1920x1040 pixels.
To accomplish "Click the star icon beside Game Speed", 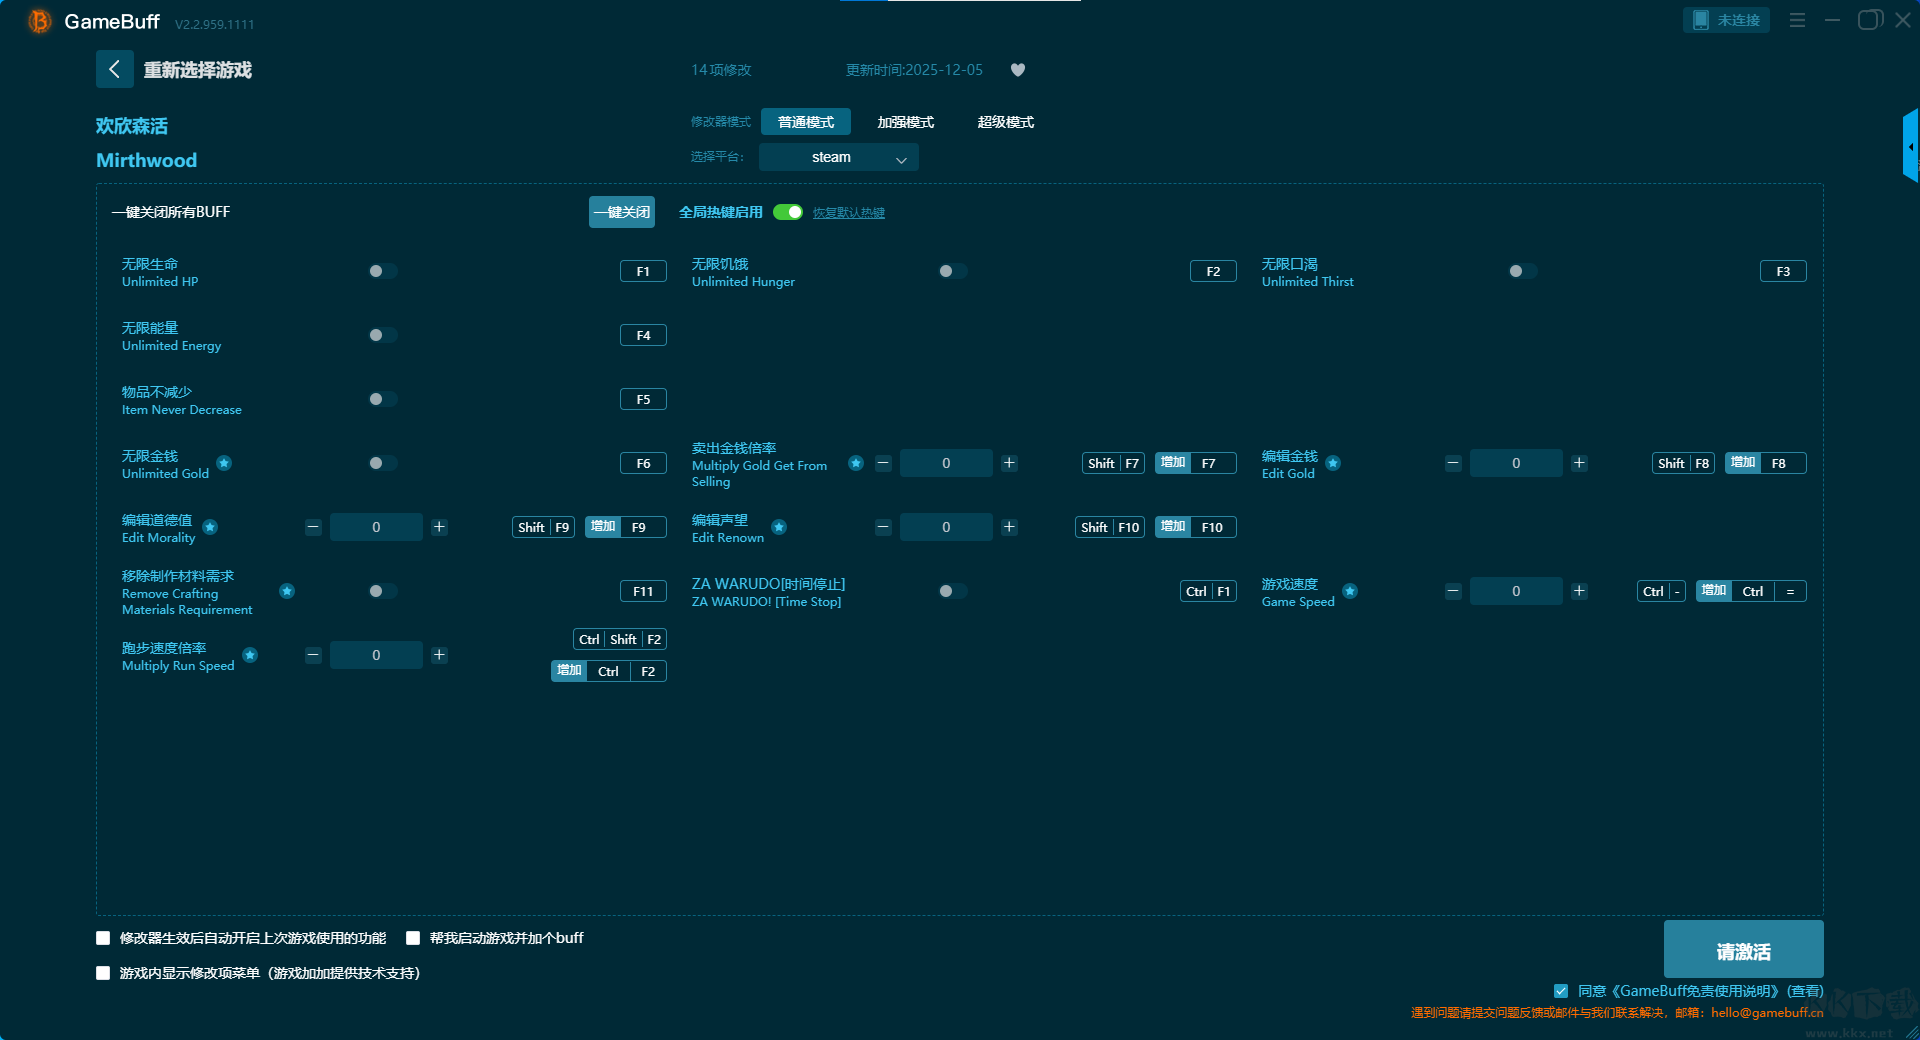I will [x=1350, y=591].
